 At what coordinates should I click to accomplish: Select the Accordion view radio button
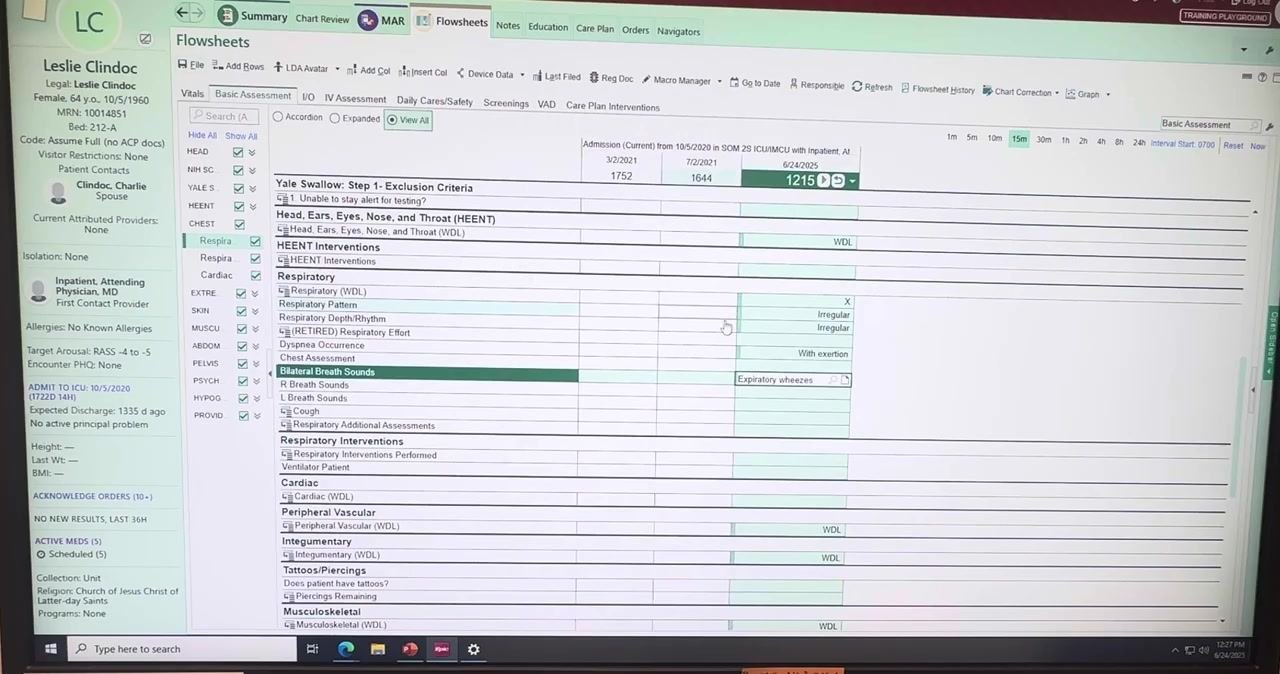[x=278, y=117]
